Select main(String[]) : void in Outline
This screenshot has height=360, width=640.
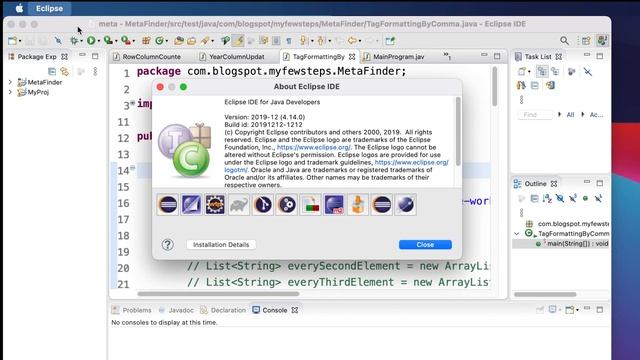point(577,244)
